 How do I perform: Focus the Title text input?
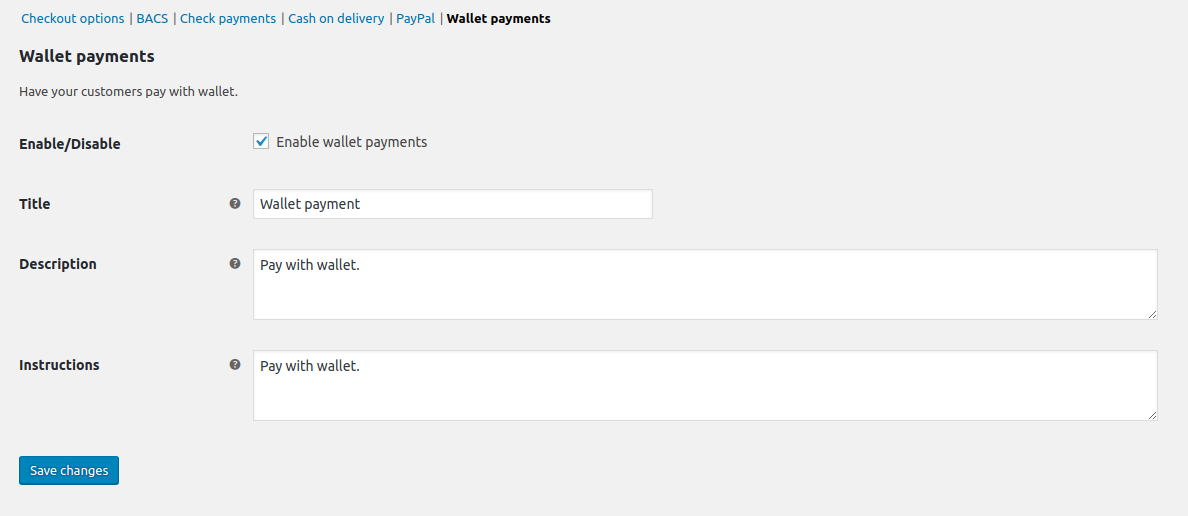(x=452, y=204)
